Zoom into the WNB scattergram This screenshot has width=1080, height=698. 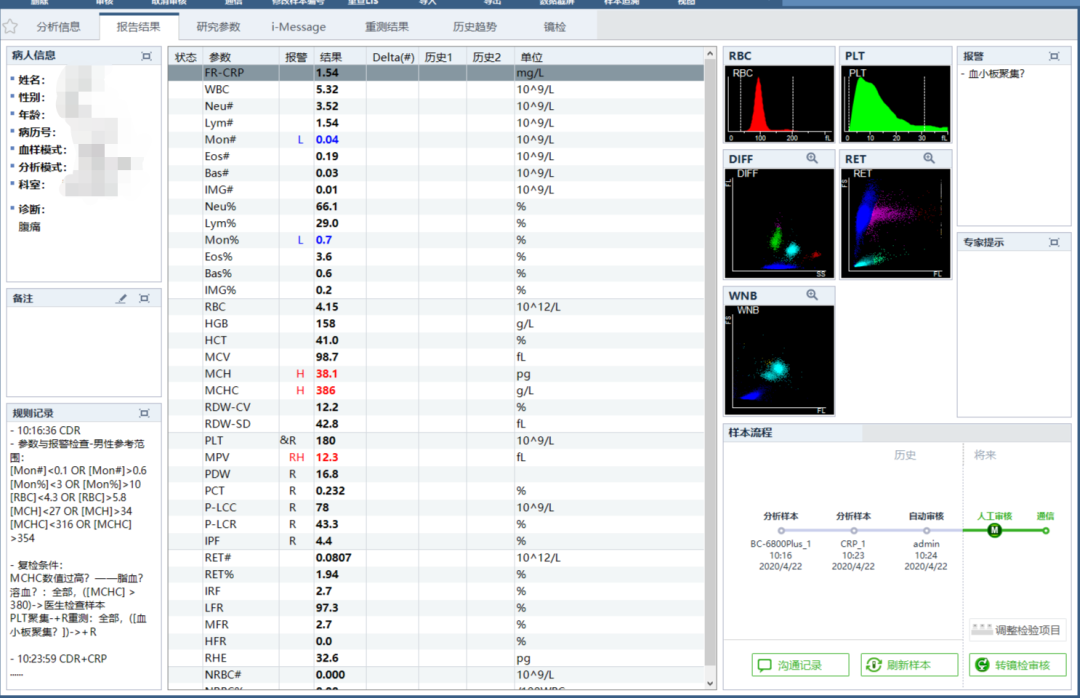tap(812, 295)
